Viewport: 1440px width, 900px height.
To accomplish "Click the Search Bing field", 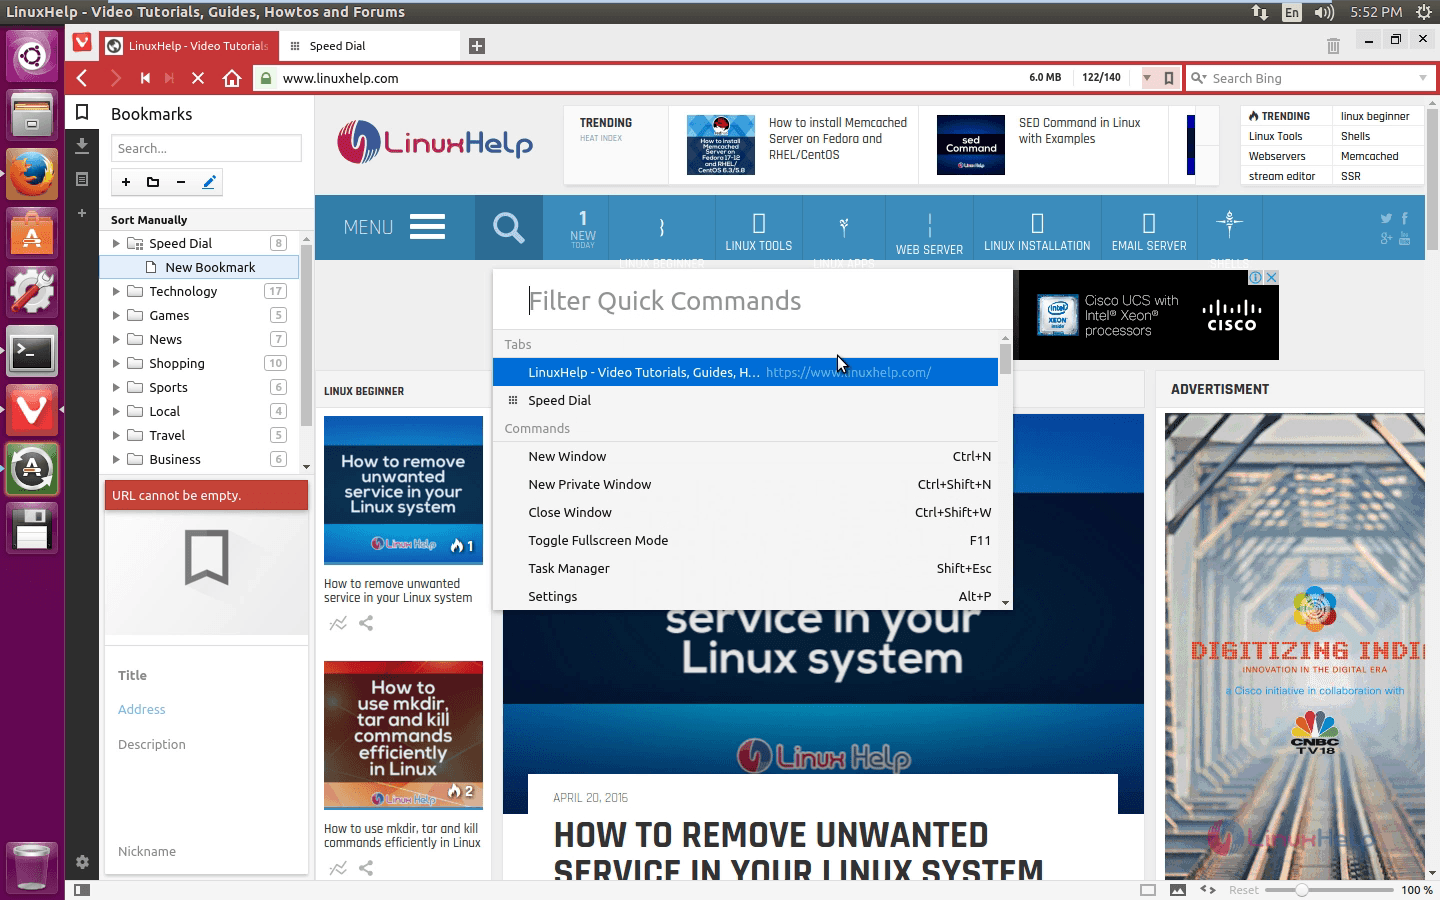I will pos(1310,78).
